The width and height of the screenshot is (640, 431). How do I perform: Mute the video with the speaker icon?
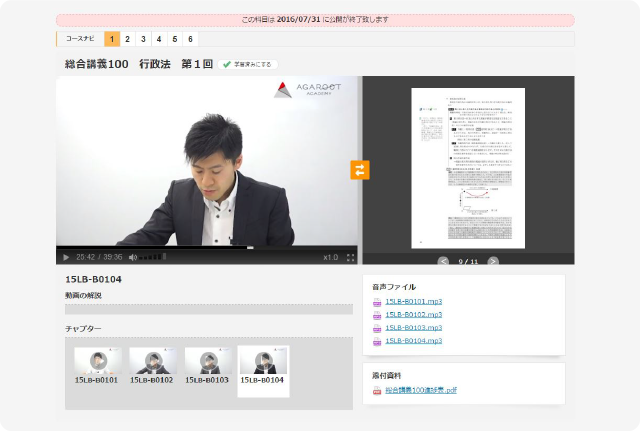[133, 257]
